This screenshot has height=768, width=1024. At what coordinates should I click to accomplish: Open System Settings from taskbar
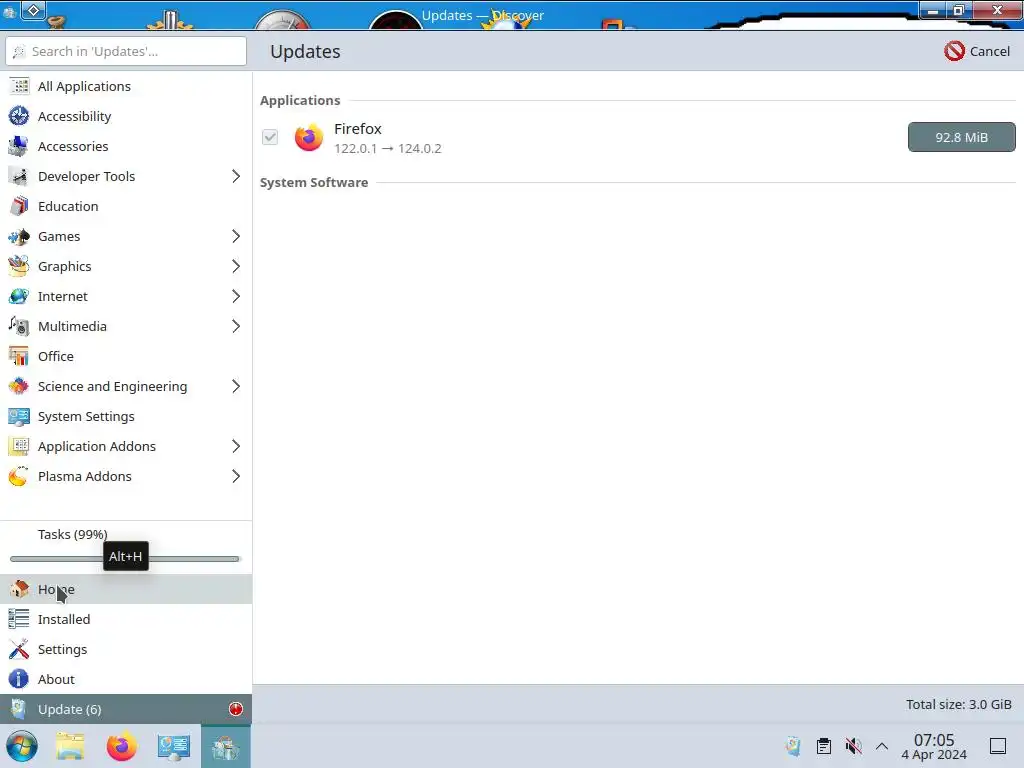(x=174, y=746)
